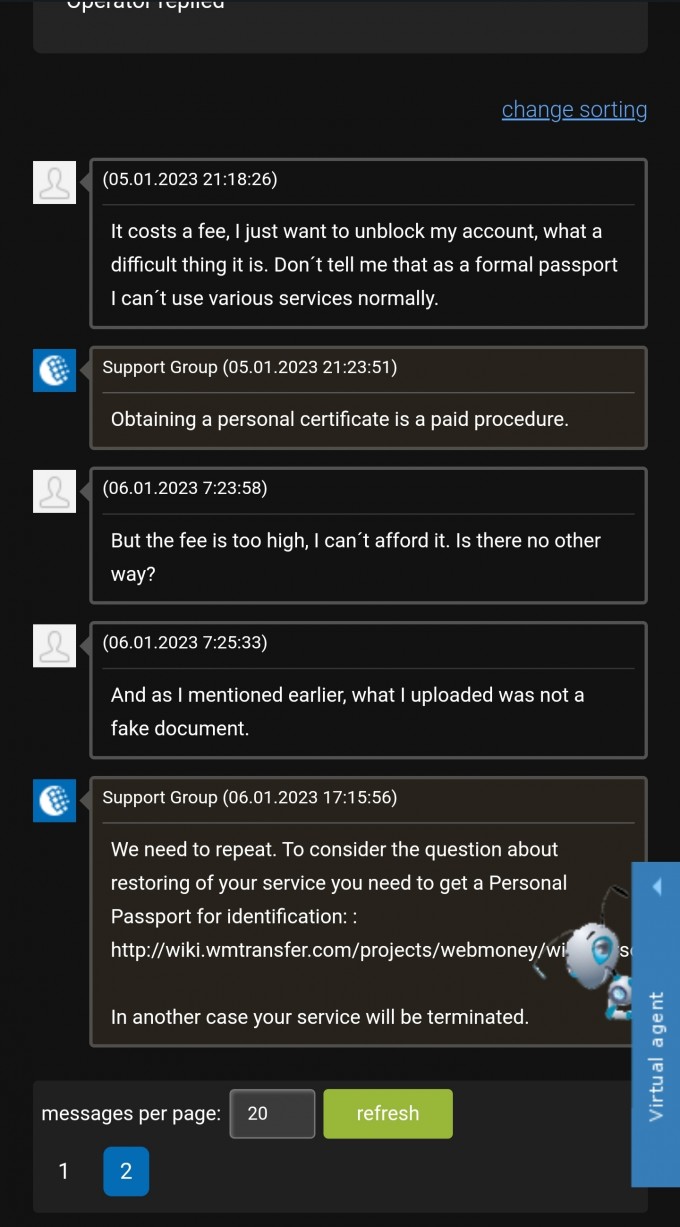Screen dimensions: 680x1227
Task: Click the 'not a fake document' message
Action: click(348, 711)
